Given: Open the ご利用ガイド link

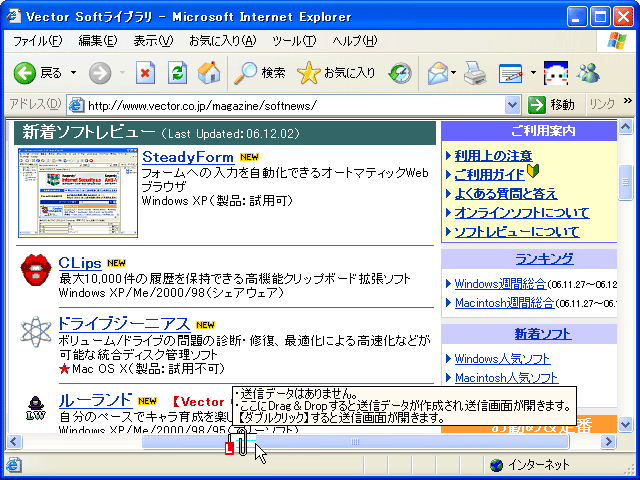Looking at the screenshot, I should (489, 175).
